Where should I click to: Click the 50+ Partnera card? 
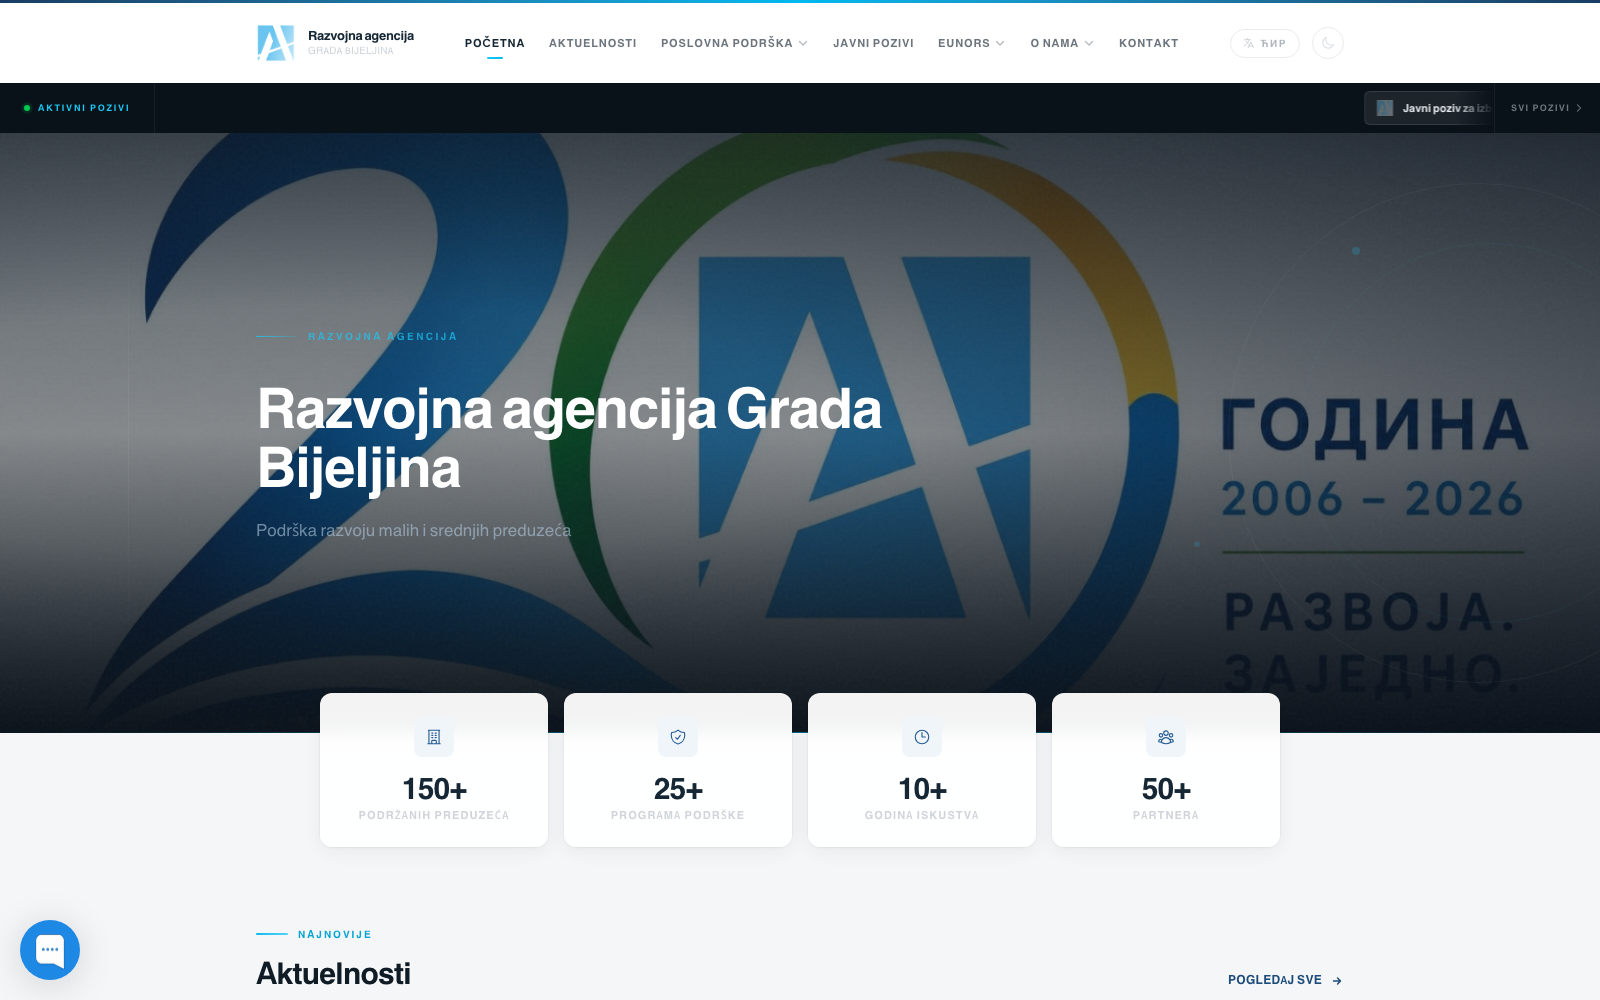coord(1166,770)
